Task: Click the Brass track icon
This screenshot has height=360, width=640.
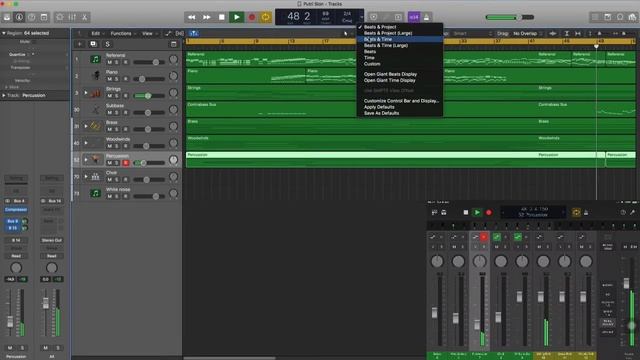Action: coord(96,127)
